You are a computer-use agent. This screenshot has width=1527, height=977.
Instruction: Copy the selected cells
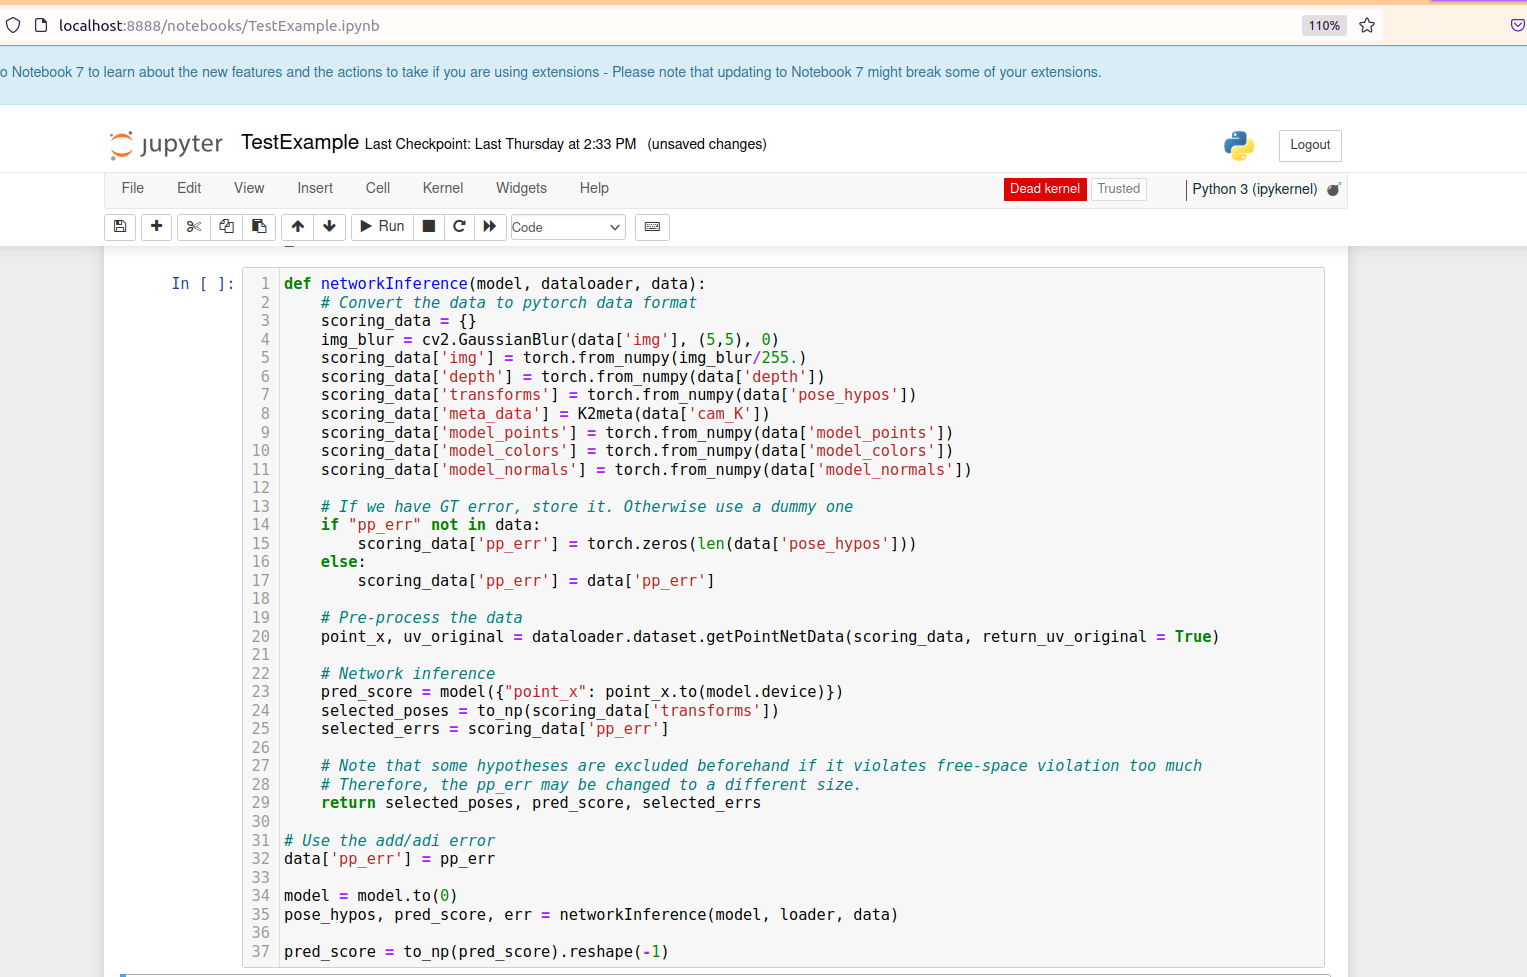point(226,227)
